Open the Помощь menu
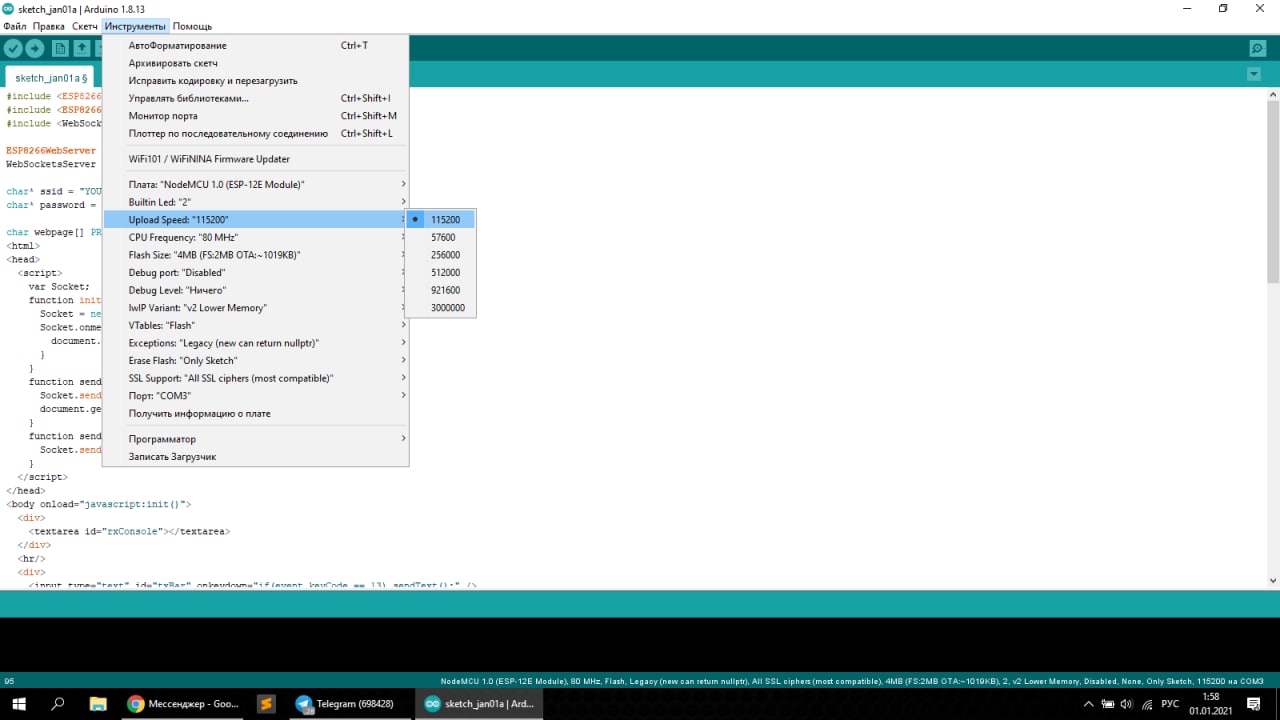The width and height of the screenshot is (1280, 720). (192, 26)
